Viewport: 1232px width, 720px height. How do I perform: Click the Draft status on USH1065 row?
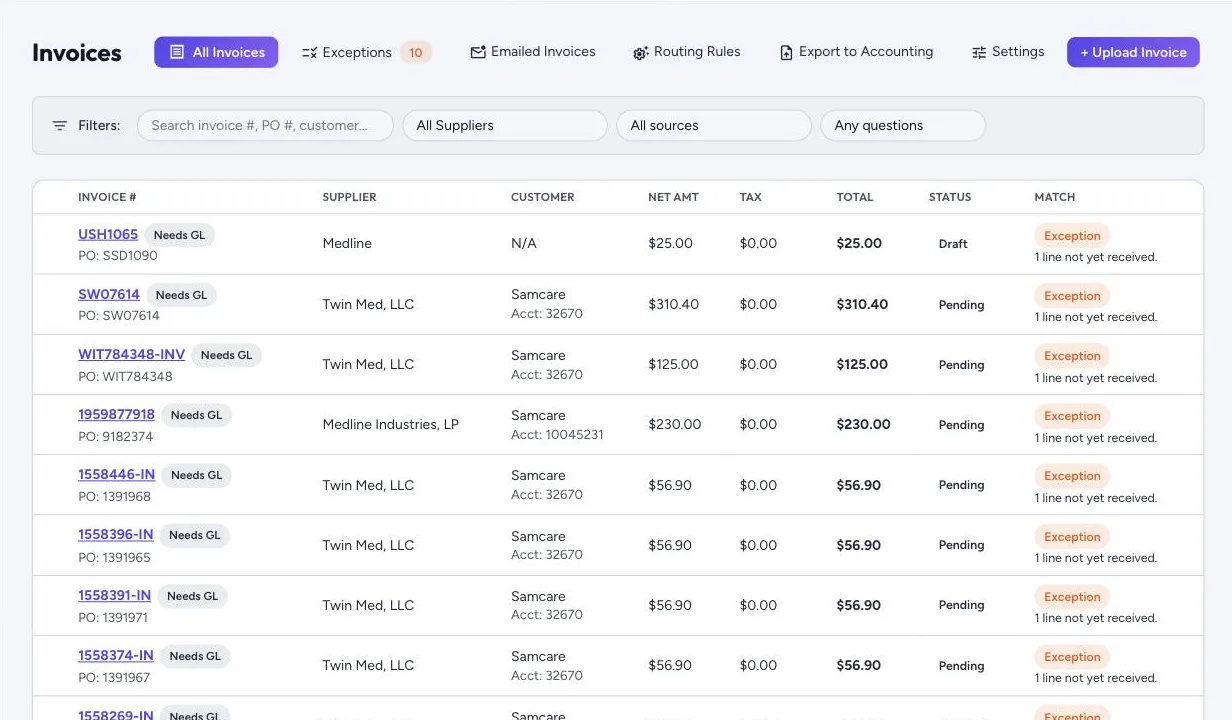tap(953, 244)
